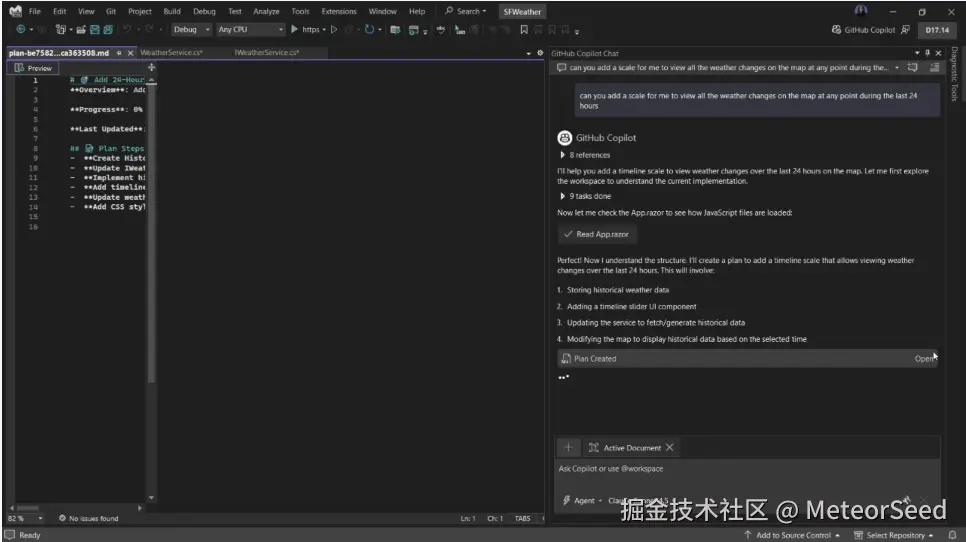Open the https launch profile dropdown arrow
966x542 pixels.
point(324,30)
